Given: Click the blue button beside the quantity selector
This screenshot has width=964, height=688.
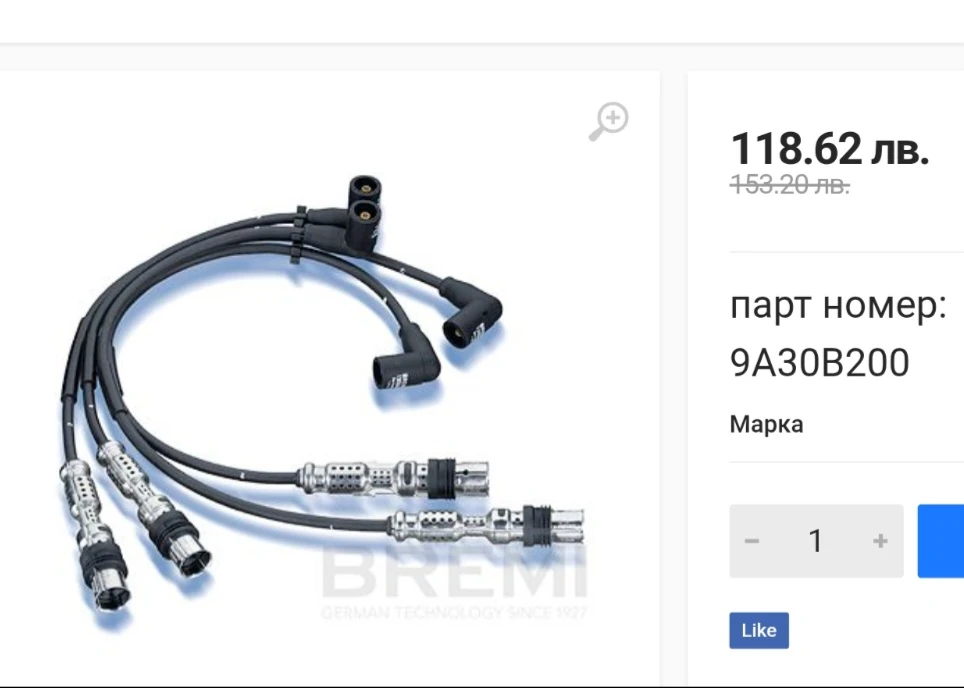Looking at the screenshot, I should tap(941, 541).
